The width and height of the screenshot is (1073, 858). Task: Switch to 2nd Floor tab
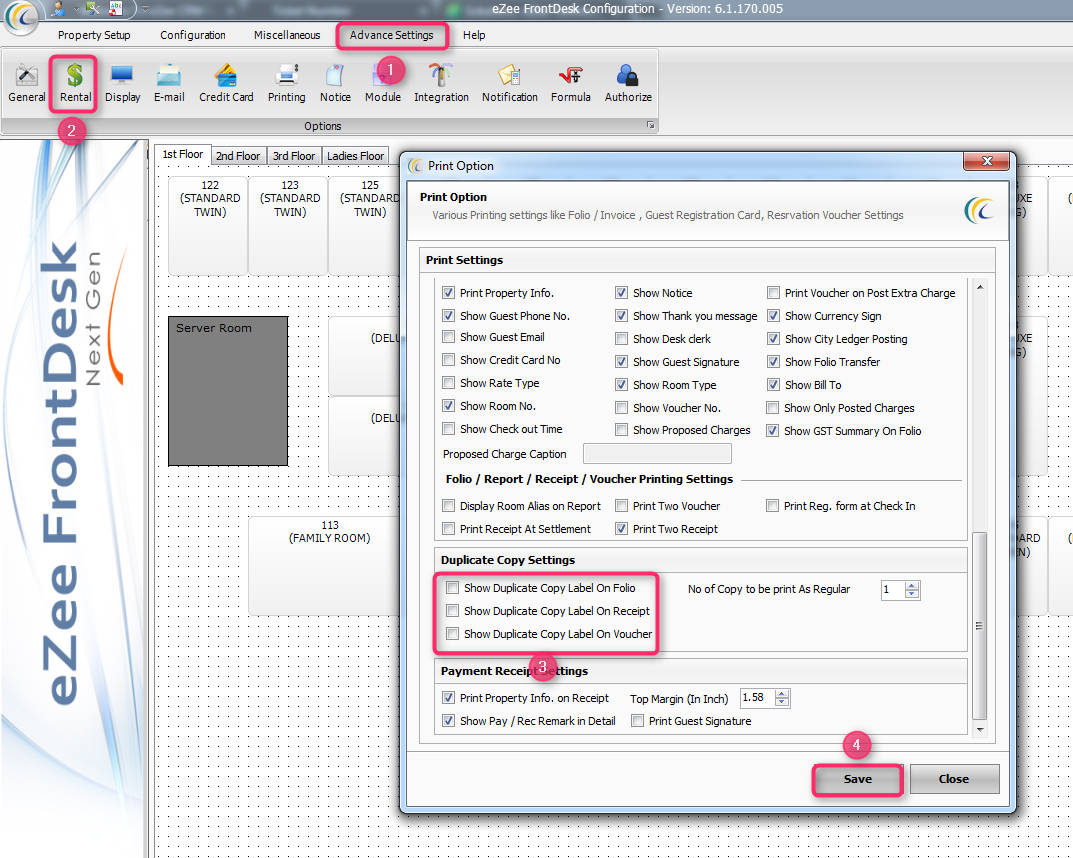(x=237, y=156)
